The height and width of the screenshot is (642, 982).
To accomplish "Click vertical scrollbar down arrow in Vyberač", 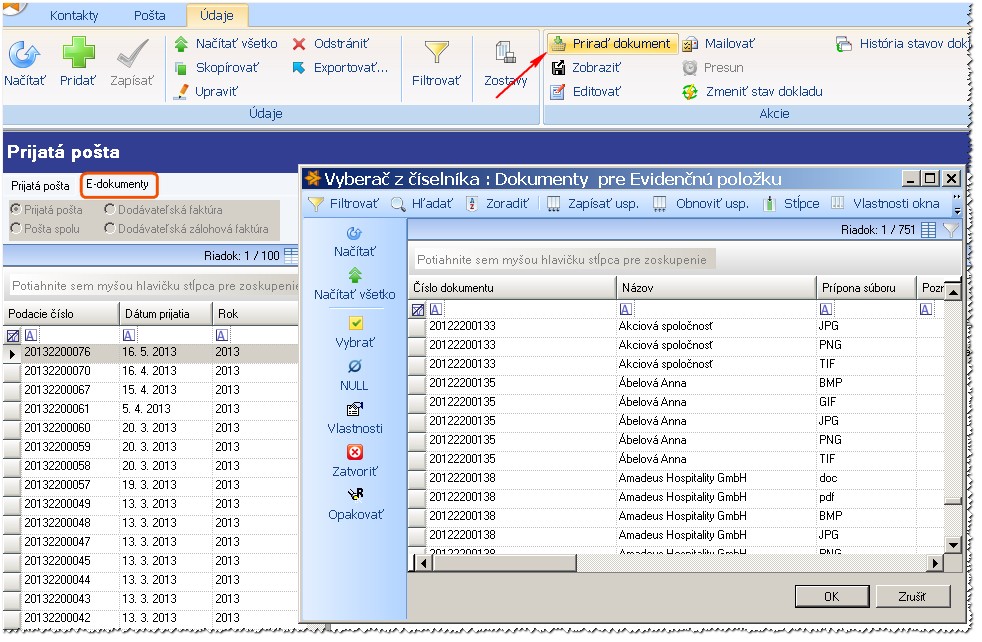I will [x=953, y=545].
